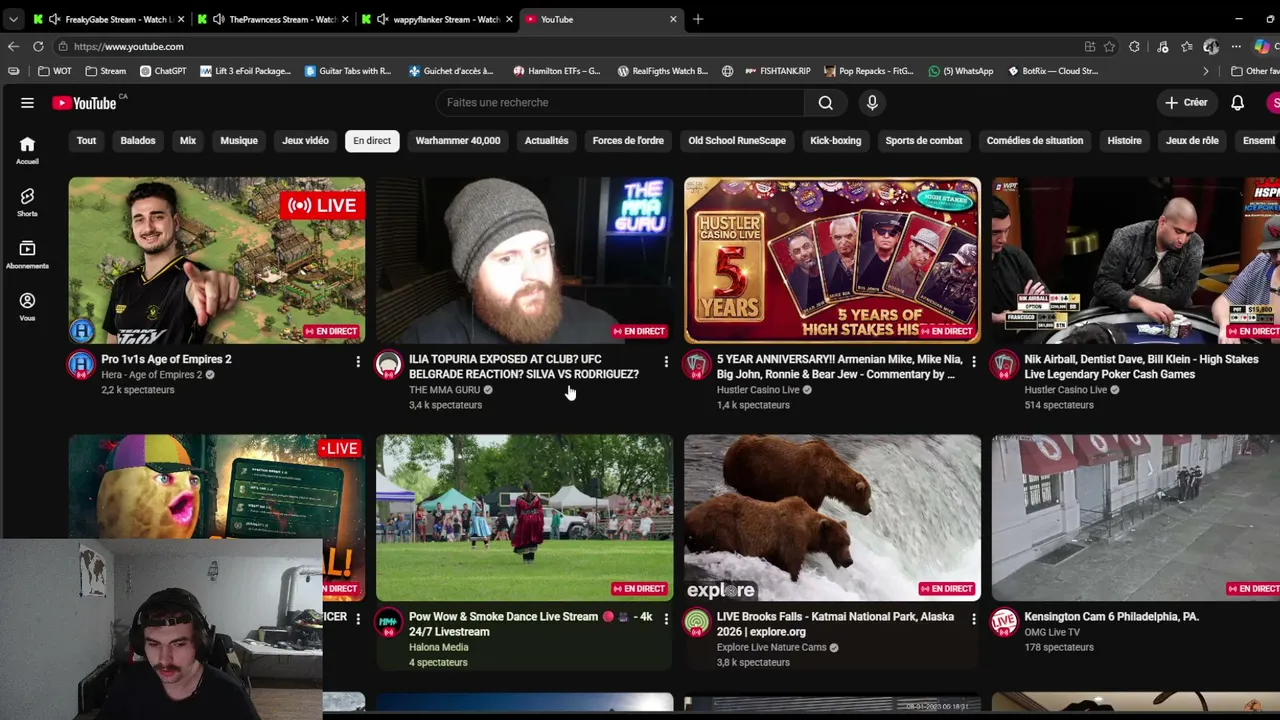Select the Musique filter chip
The width and height of the screenshot is (1280, 720).
[x=239, y=141]
